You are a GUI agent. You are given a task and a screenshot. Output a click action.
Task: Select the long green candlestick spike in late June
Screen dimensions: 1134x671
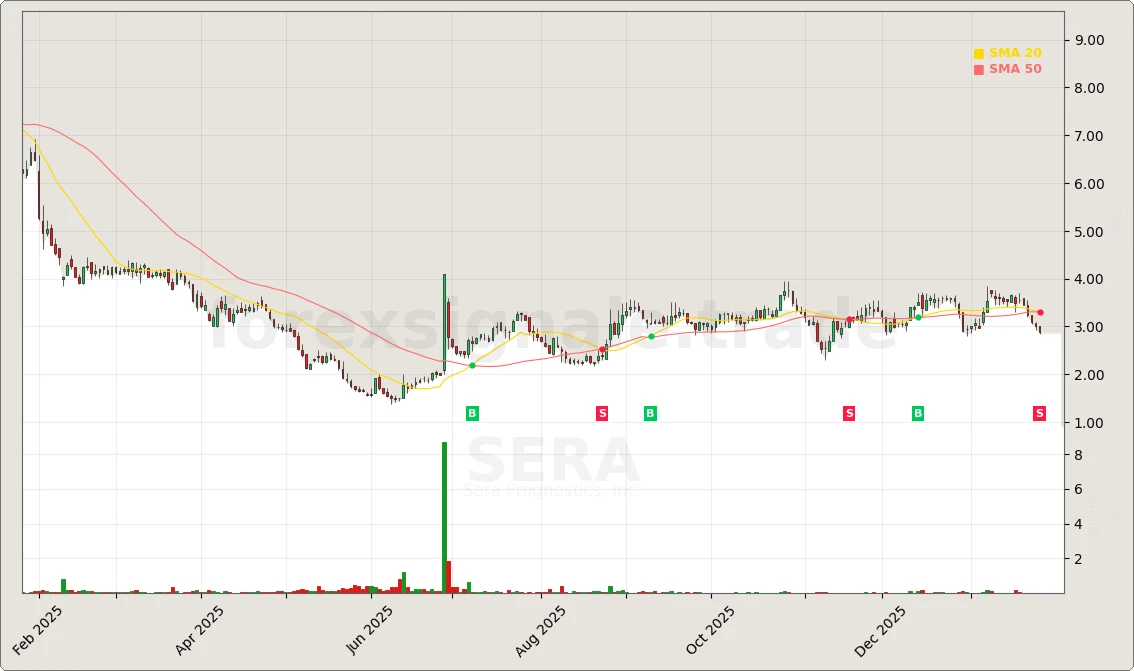pyautogui.click(x=443, y=320)
